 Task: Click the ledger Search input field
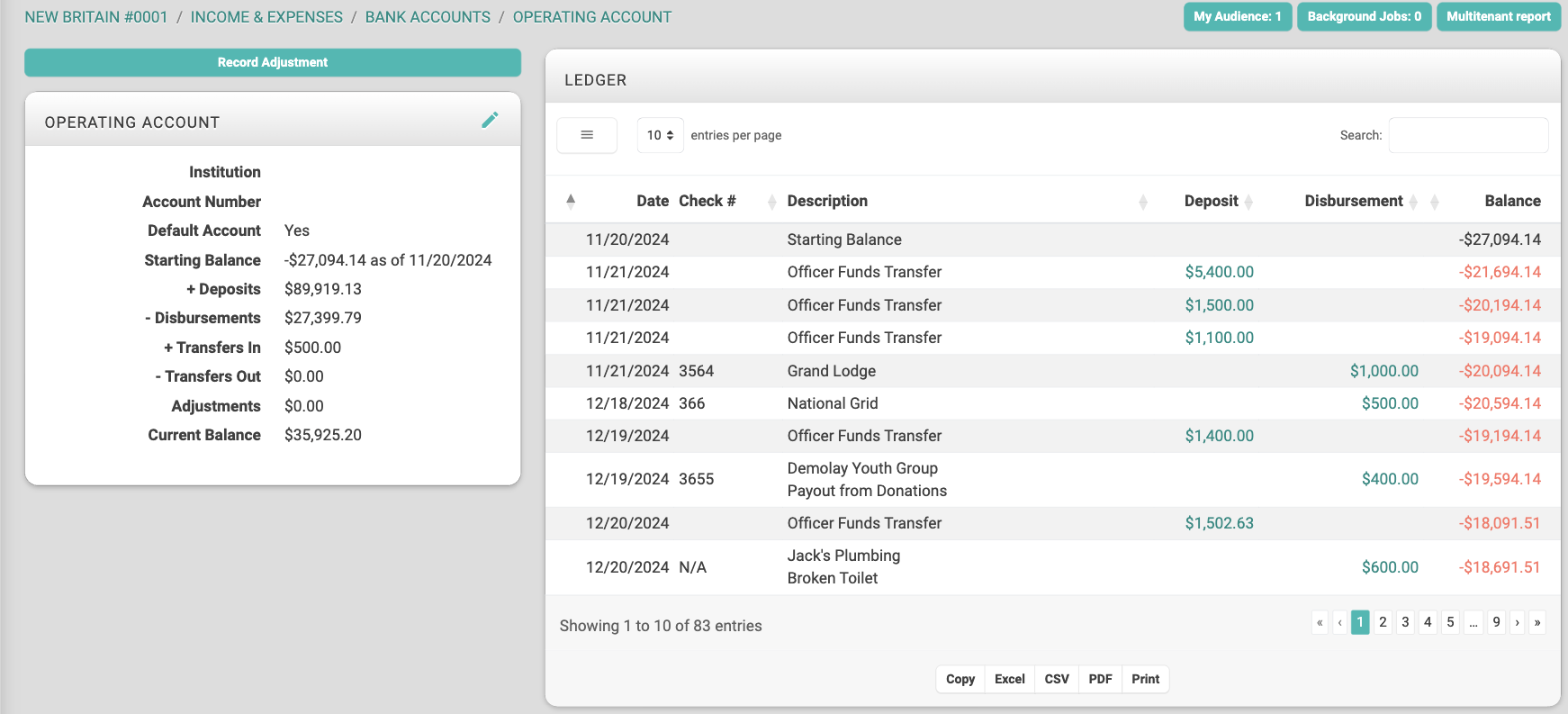[x=1468, y=135]
